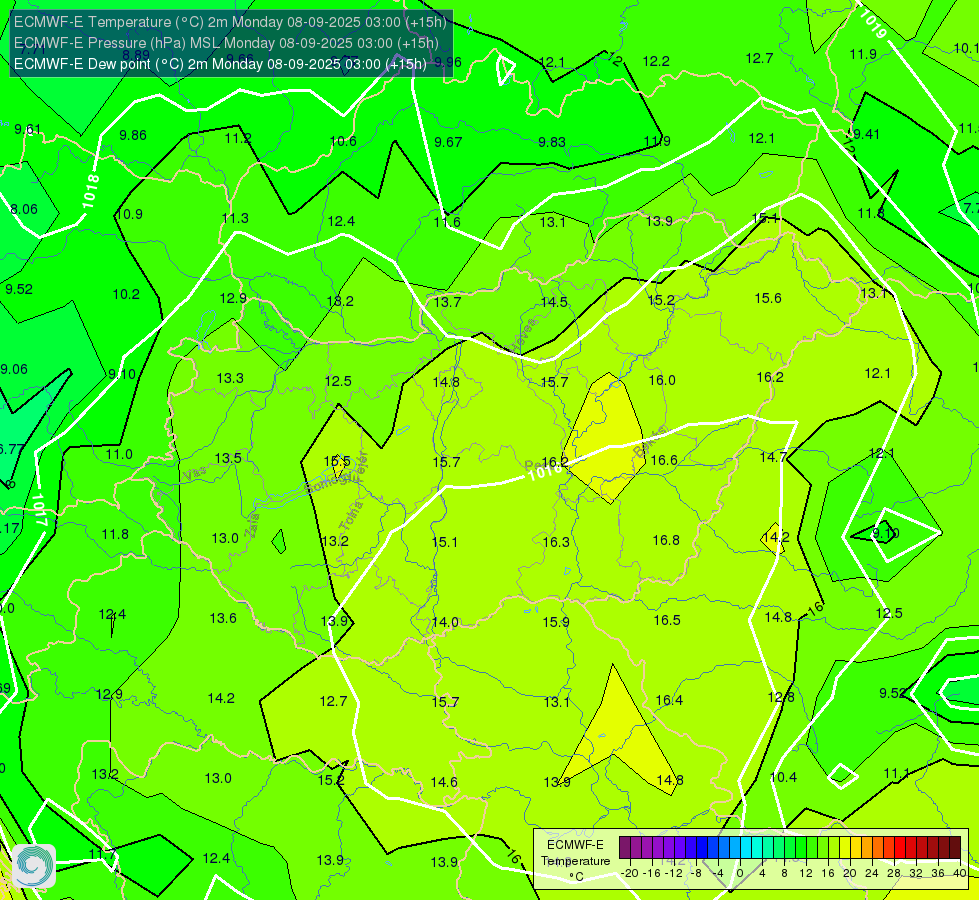This screenshot has width=979, height=900.
Task: Pick the bright red swatch right of 28
Action: point(900,848)
